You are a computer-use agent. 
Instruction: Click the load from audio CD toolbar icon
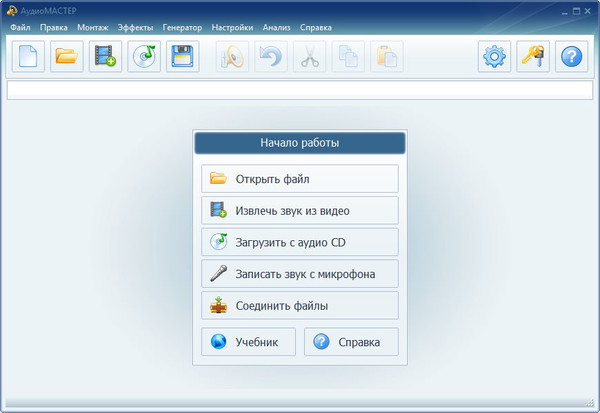coord(144,57)
